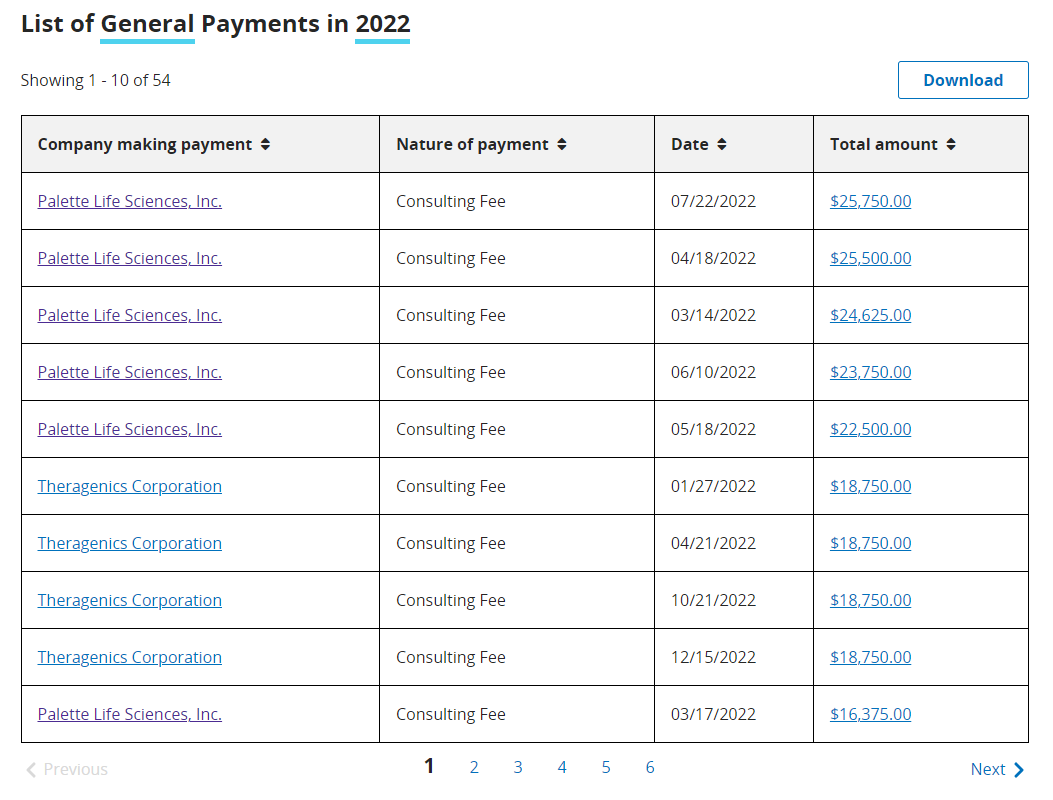Open Theragenics Corporation link dated 12/15/2022

click(x=130, y=657)
